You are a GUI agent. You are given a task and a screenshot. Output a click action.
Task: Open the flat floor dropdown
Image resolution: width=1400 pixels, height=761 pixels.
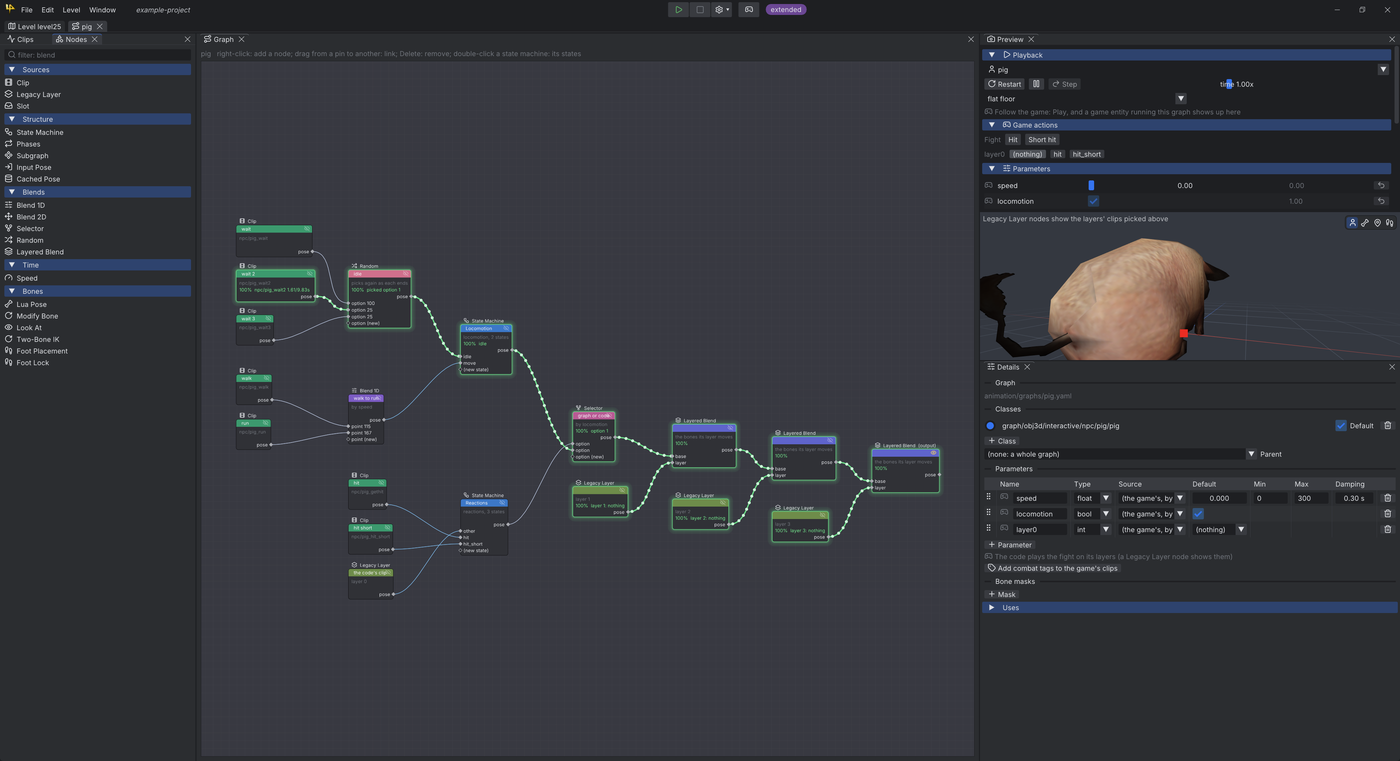[x=1180, y=99]
